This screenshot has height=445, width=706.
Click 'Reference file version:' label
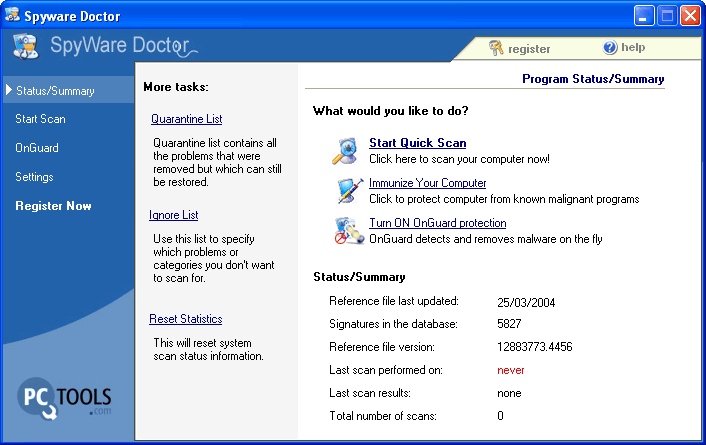(381, 347)
